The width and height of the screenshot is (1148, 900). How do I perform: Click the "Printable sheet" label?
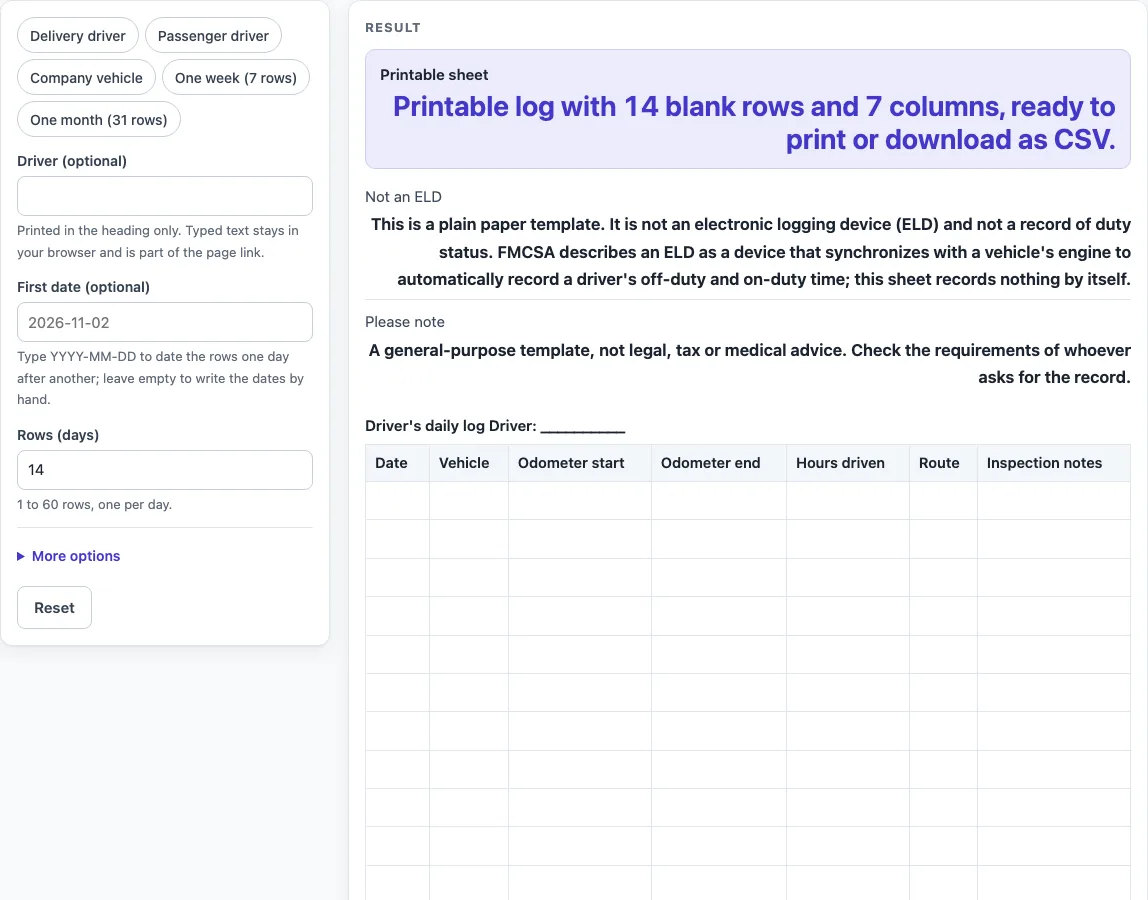point(434,75)
